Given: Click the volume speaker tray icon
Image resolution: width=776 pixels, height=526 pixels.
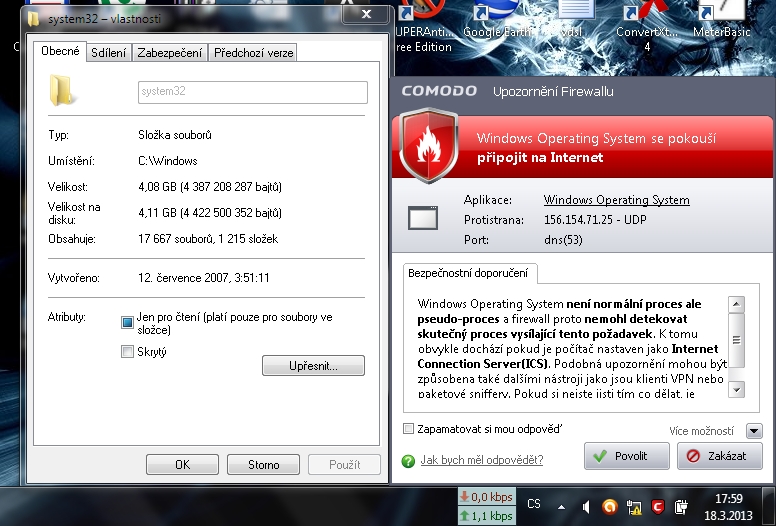Looking at the screenshot, I should (586, 506).
